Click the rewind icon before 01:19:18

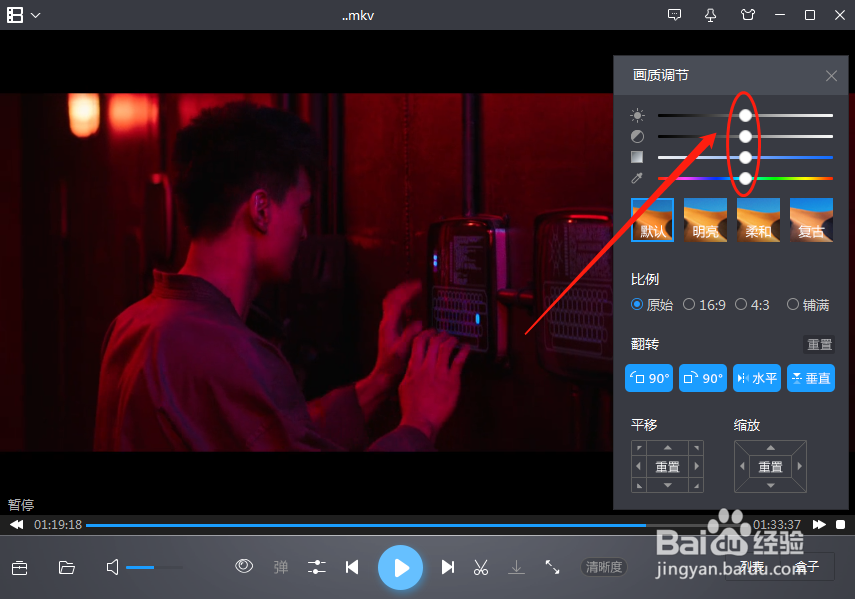(17, 525)
